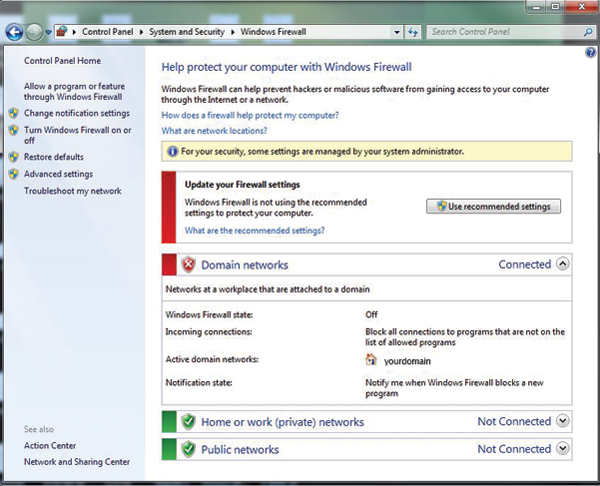Click Not Connected status of Public networks
This screenshot has width=600, height=486.
(514, 449)
